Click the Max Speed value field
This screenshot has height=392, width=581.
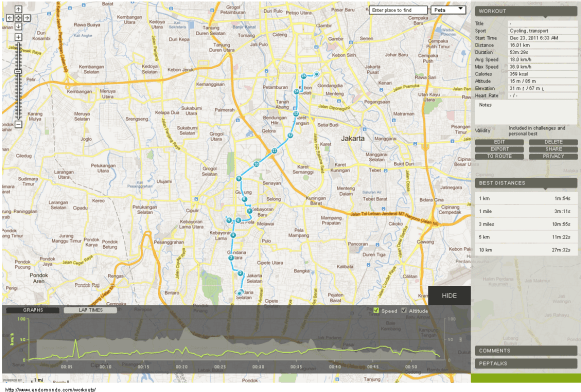point(542,67)
